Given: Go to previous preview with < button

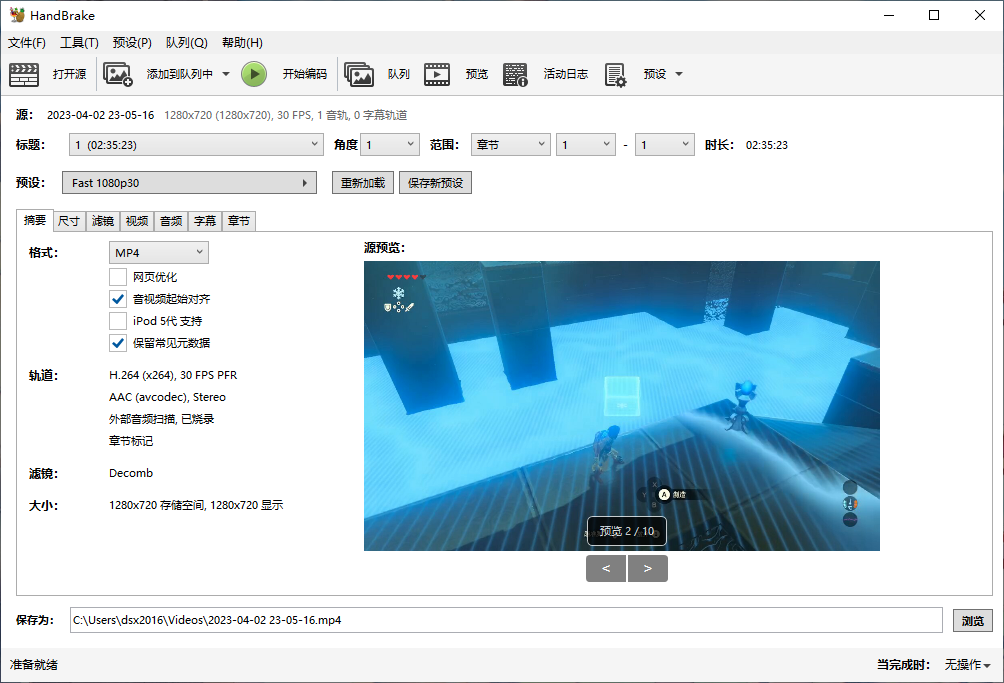Looking at the screenshot, I should click(x=606, y=568).
